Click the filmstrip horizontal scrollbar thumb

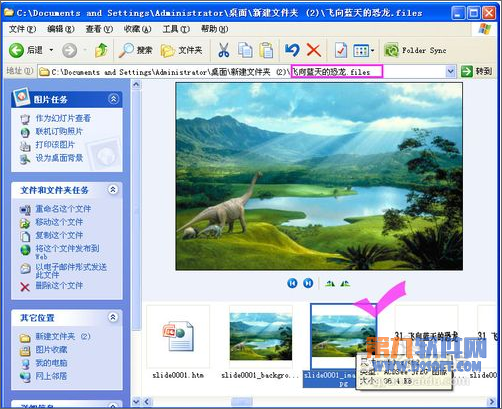point(242,402)
